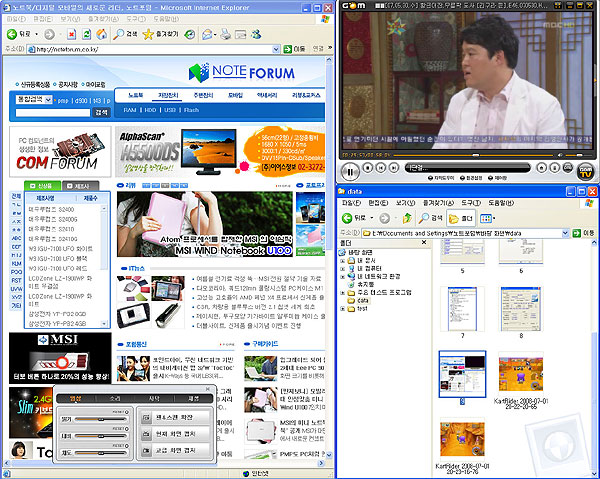This screenshot has width=600, height=479.
Task: Switch to subtitle (자막) tab in GOM panel
Action: (154, 399)
